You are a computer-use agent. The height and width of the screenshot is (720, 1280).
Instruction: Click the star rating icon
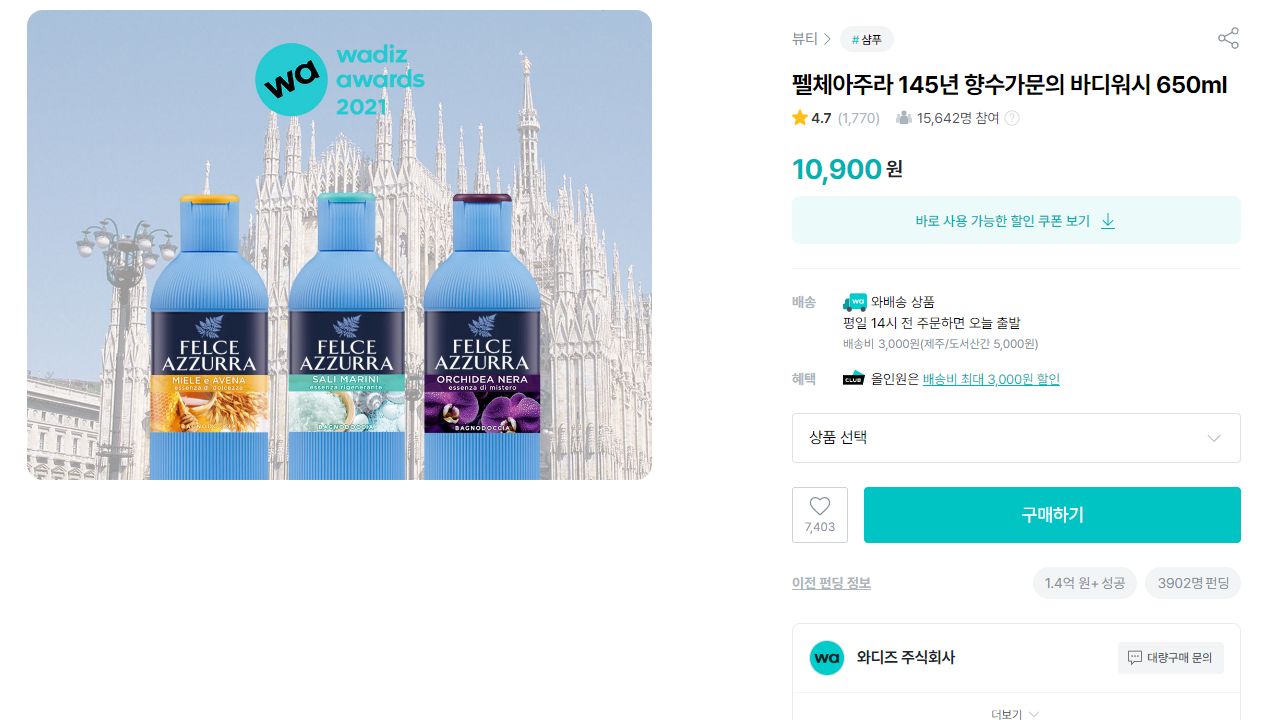800,118
